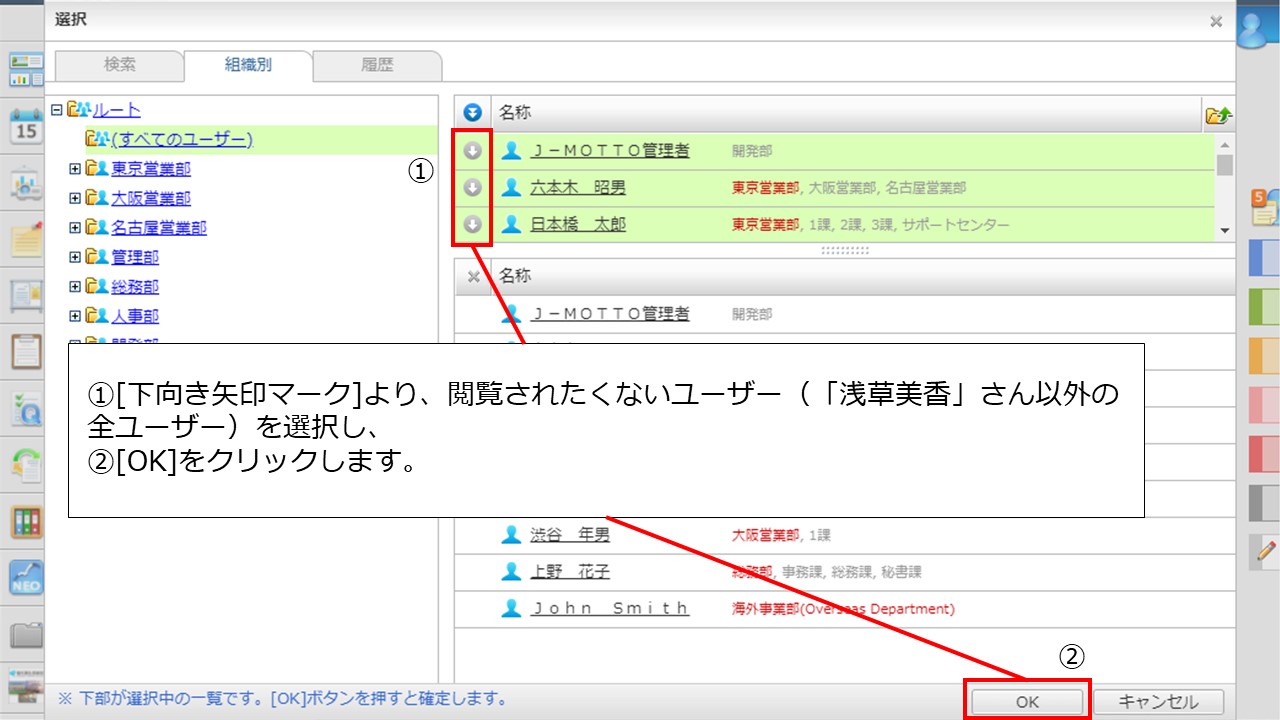Expand the 人事部 node
The height and width of the screenshot is (720, 1280).
pyautogui.click(x=75, y=316)
